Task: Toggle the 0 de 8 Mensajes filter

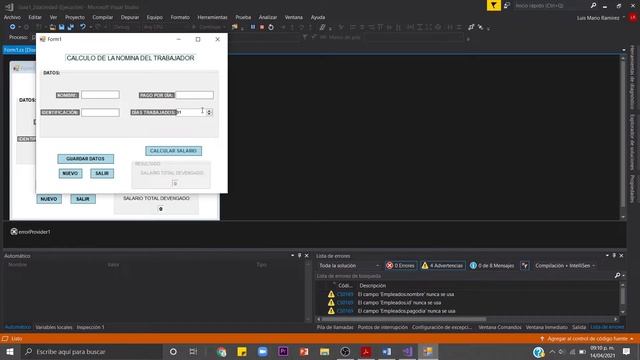Action: click(492, 266)
